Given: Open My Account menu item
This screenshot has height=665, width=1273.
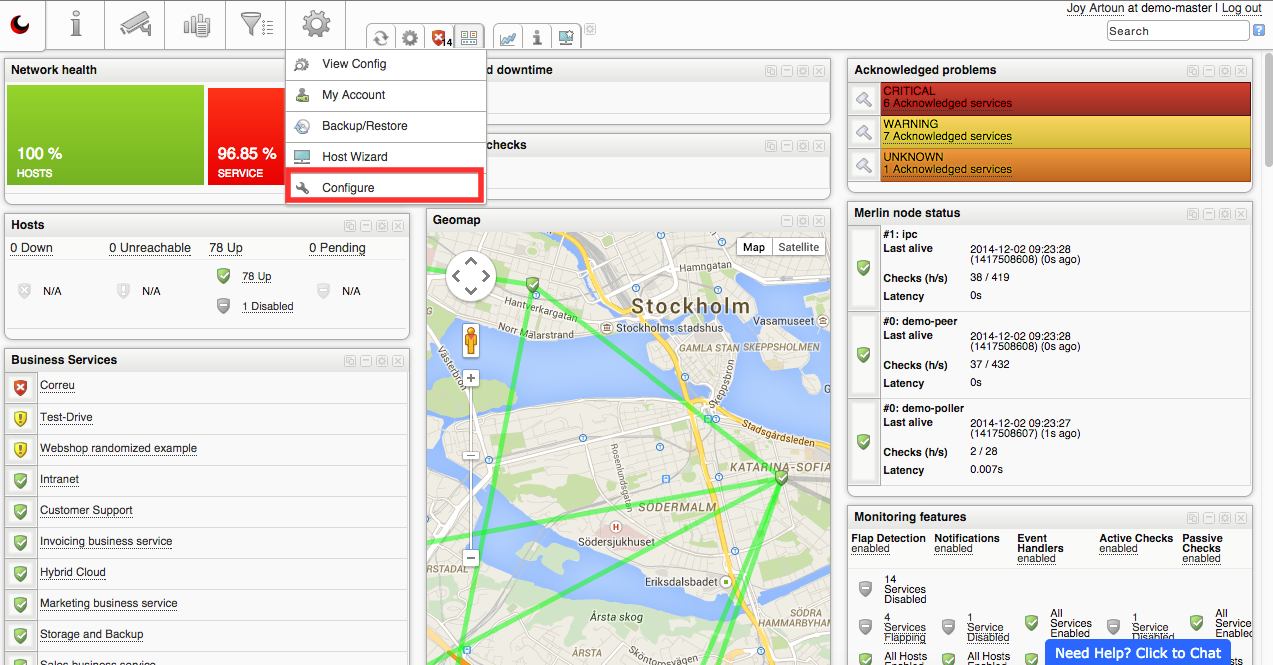Looking at the screenshot, I should coord(385,95).
